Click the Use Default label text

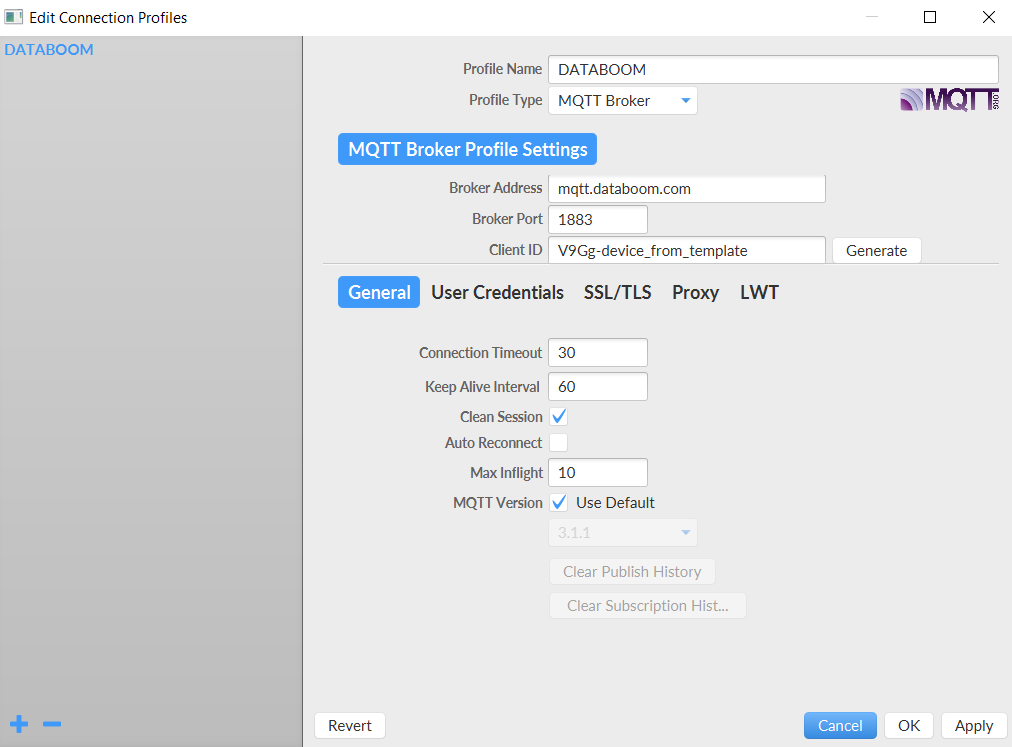tap(615, 503)
